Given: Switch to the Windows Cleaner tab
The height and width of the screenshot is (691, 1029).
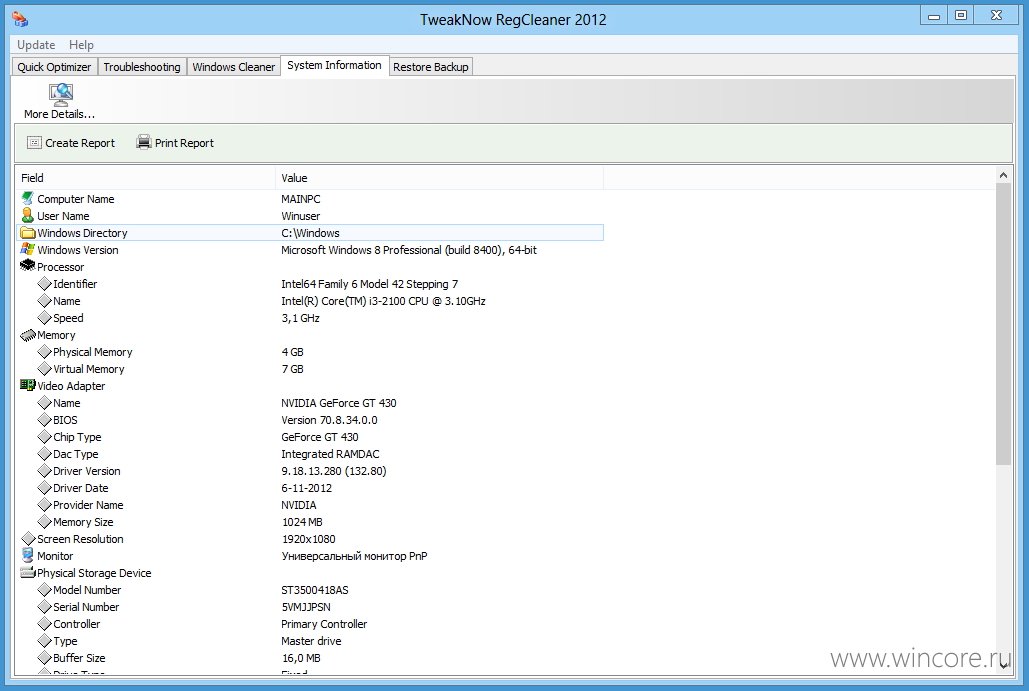Looking at the screenshot, I should (x=234, y=67).
